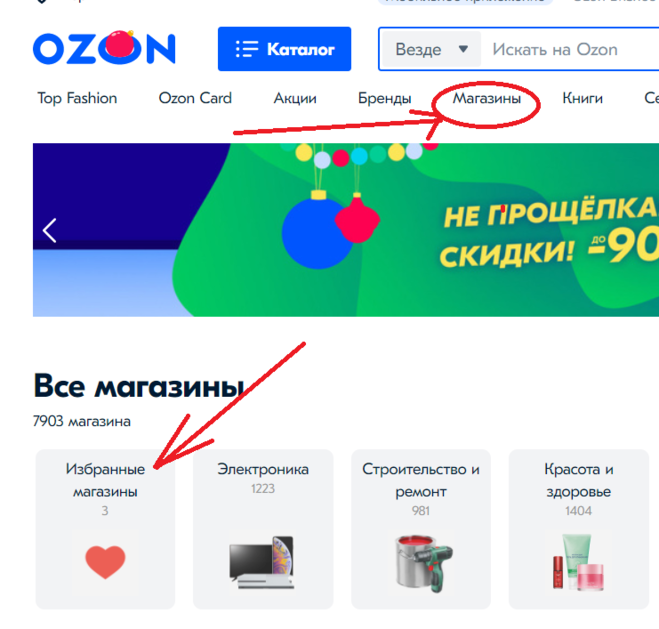Viewport: 659px width, 629px height.
Task: Click the red heart favorites icon
Action: click(105, 562)
